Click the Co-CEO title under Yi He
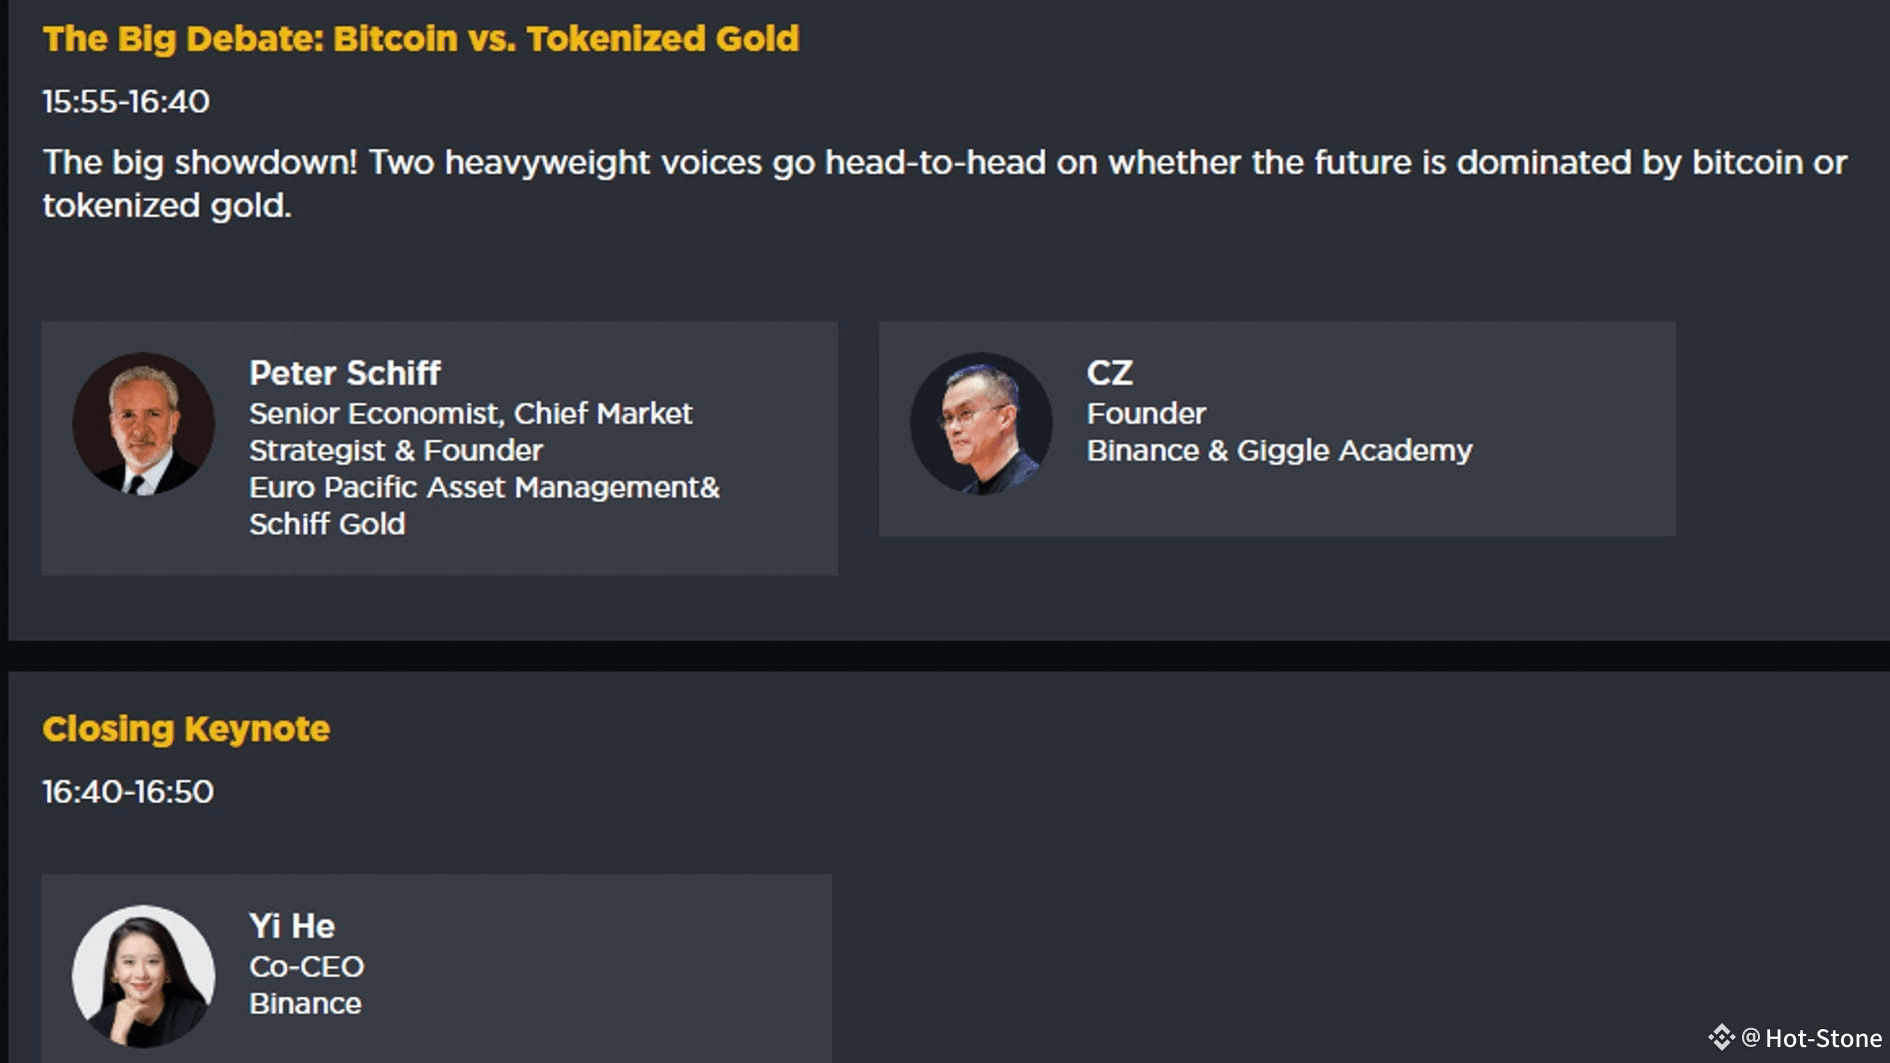Viewport: 1890px width, 1063px height. 307,967
